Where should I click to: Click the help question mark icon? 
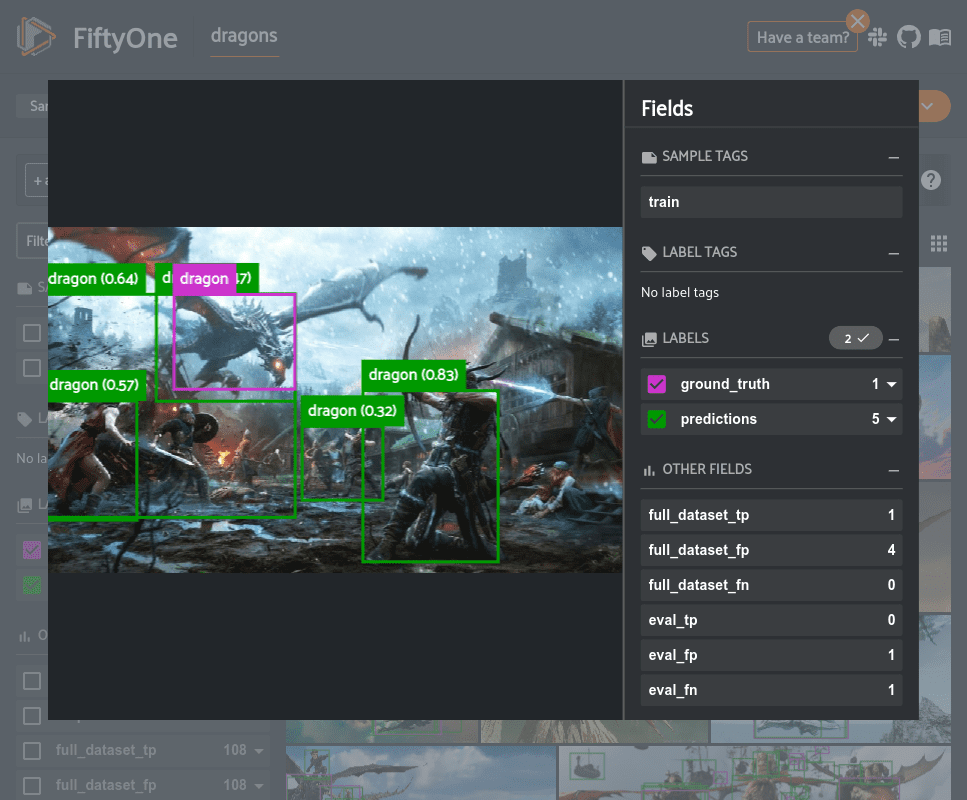[931, 180]
